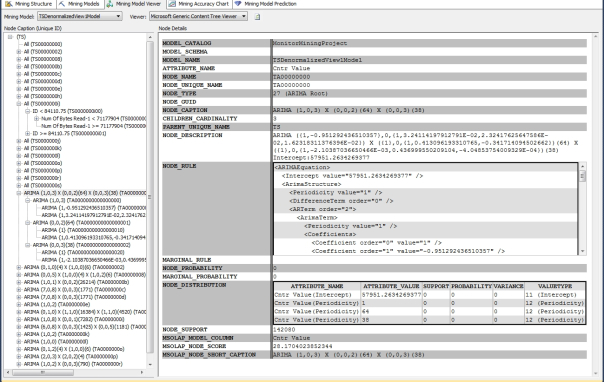Click the ATTRIBUTE_VALUE column header
The image size is (604, 382).
pyautogui.click(x=391, y=286)
